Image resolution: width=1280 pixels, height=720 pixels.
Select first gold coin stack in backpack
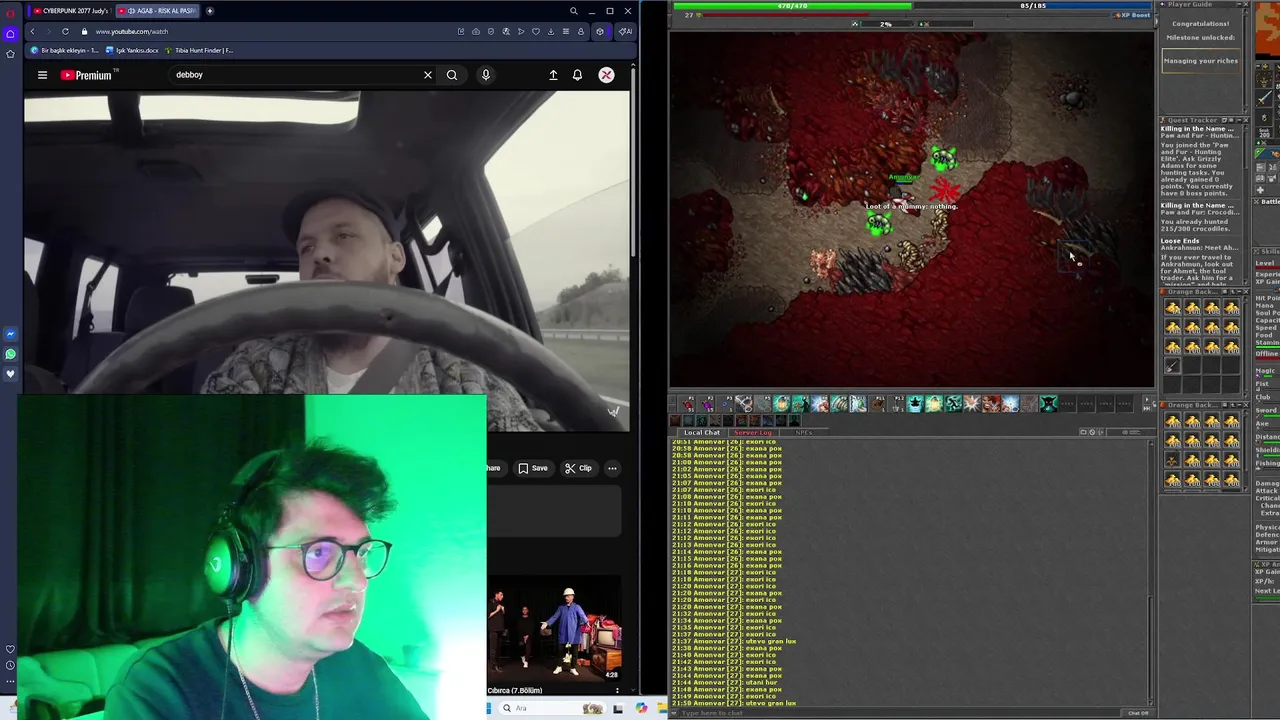(x=1173, y=308)
